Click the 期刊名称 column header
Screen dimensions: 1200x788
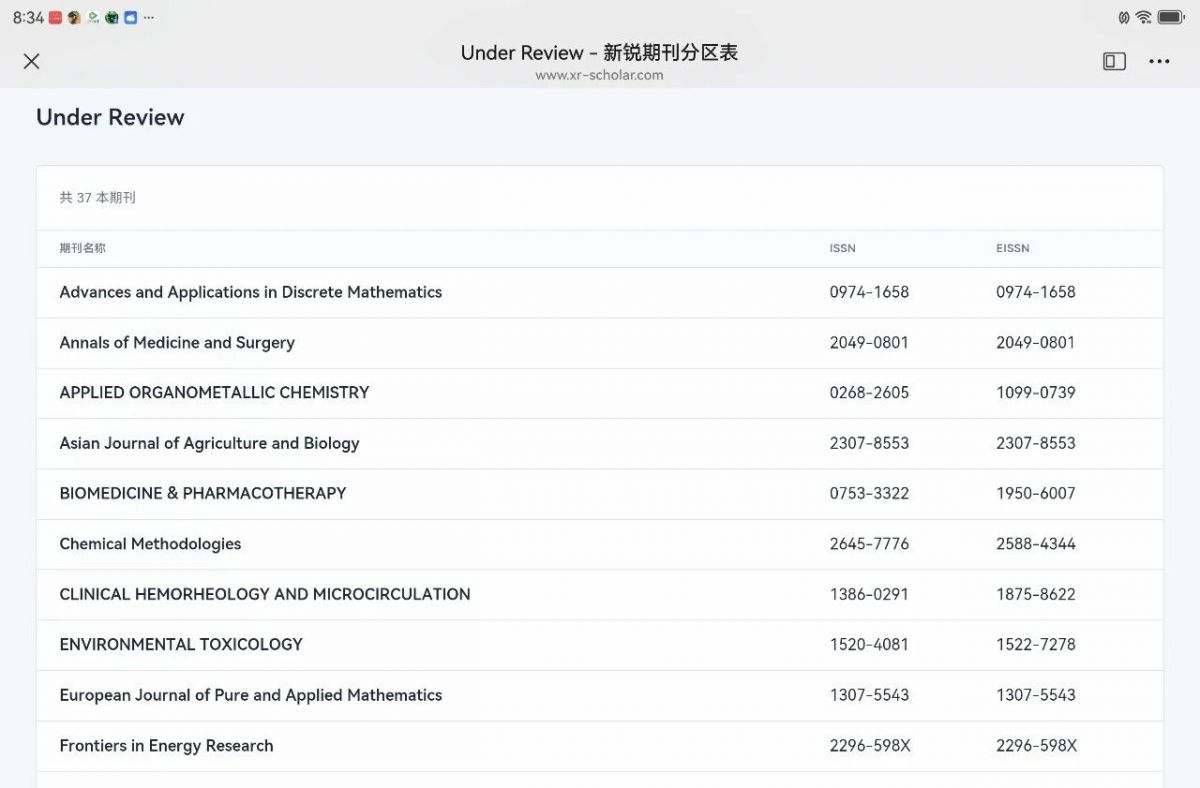[82, 248]
